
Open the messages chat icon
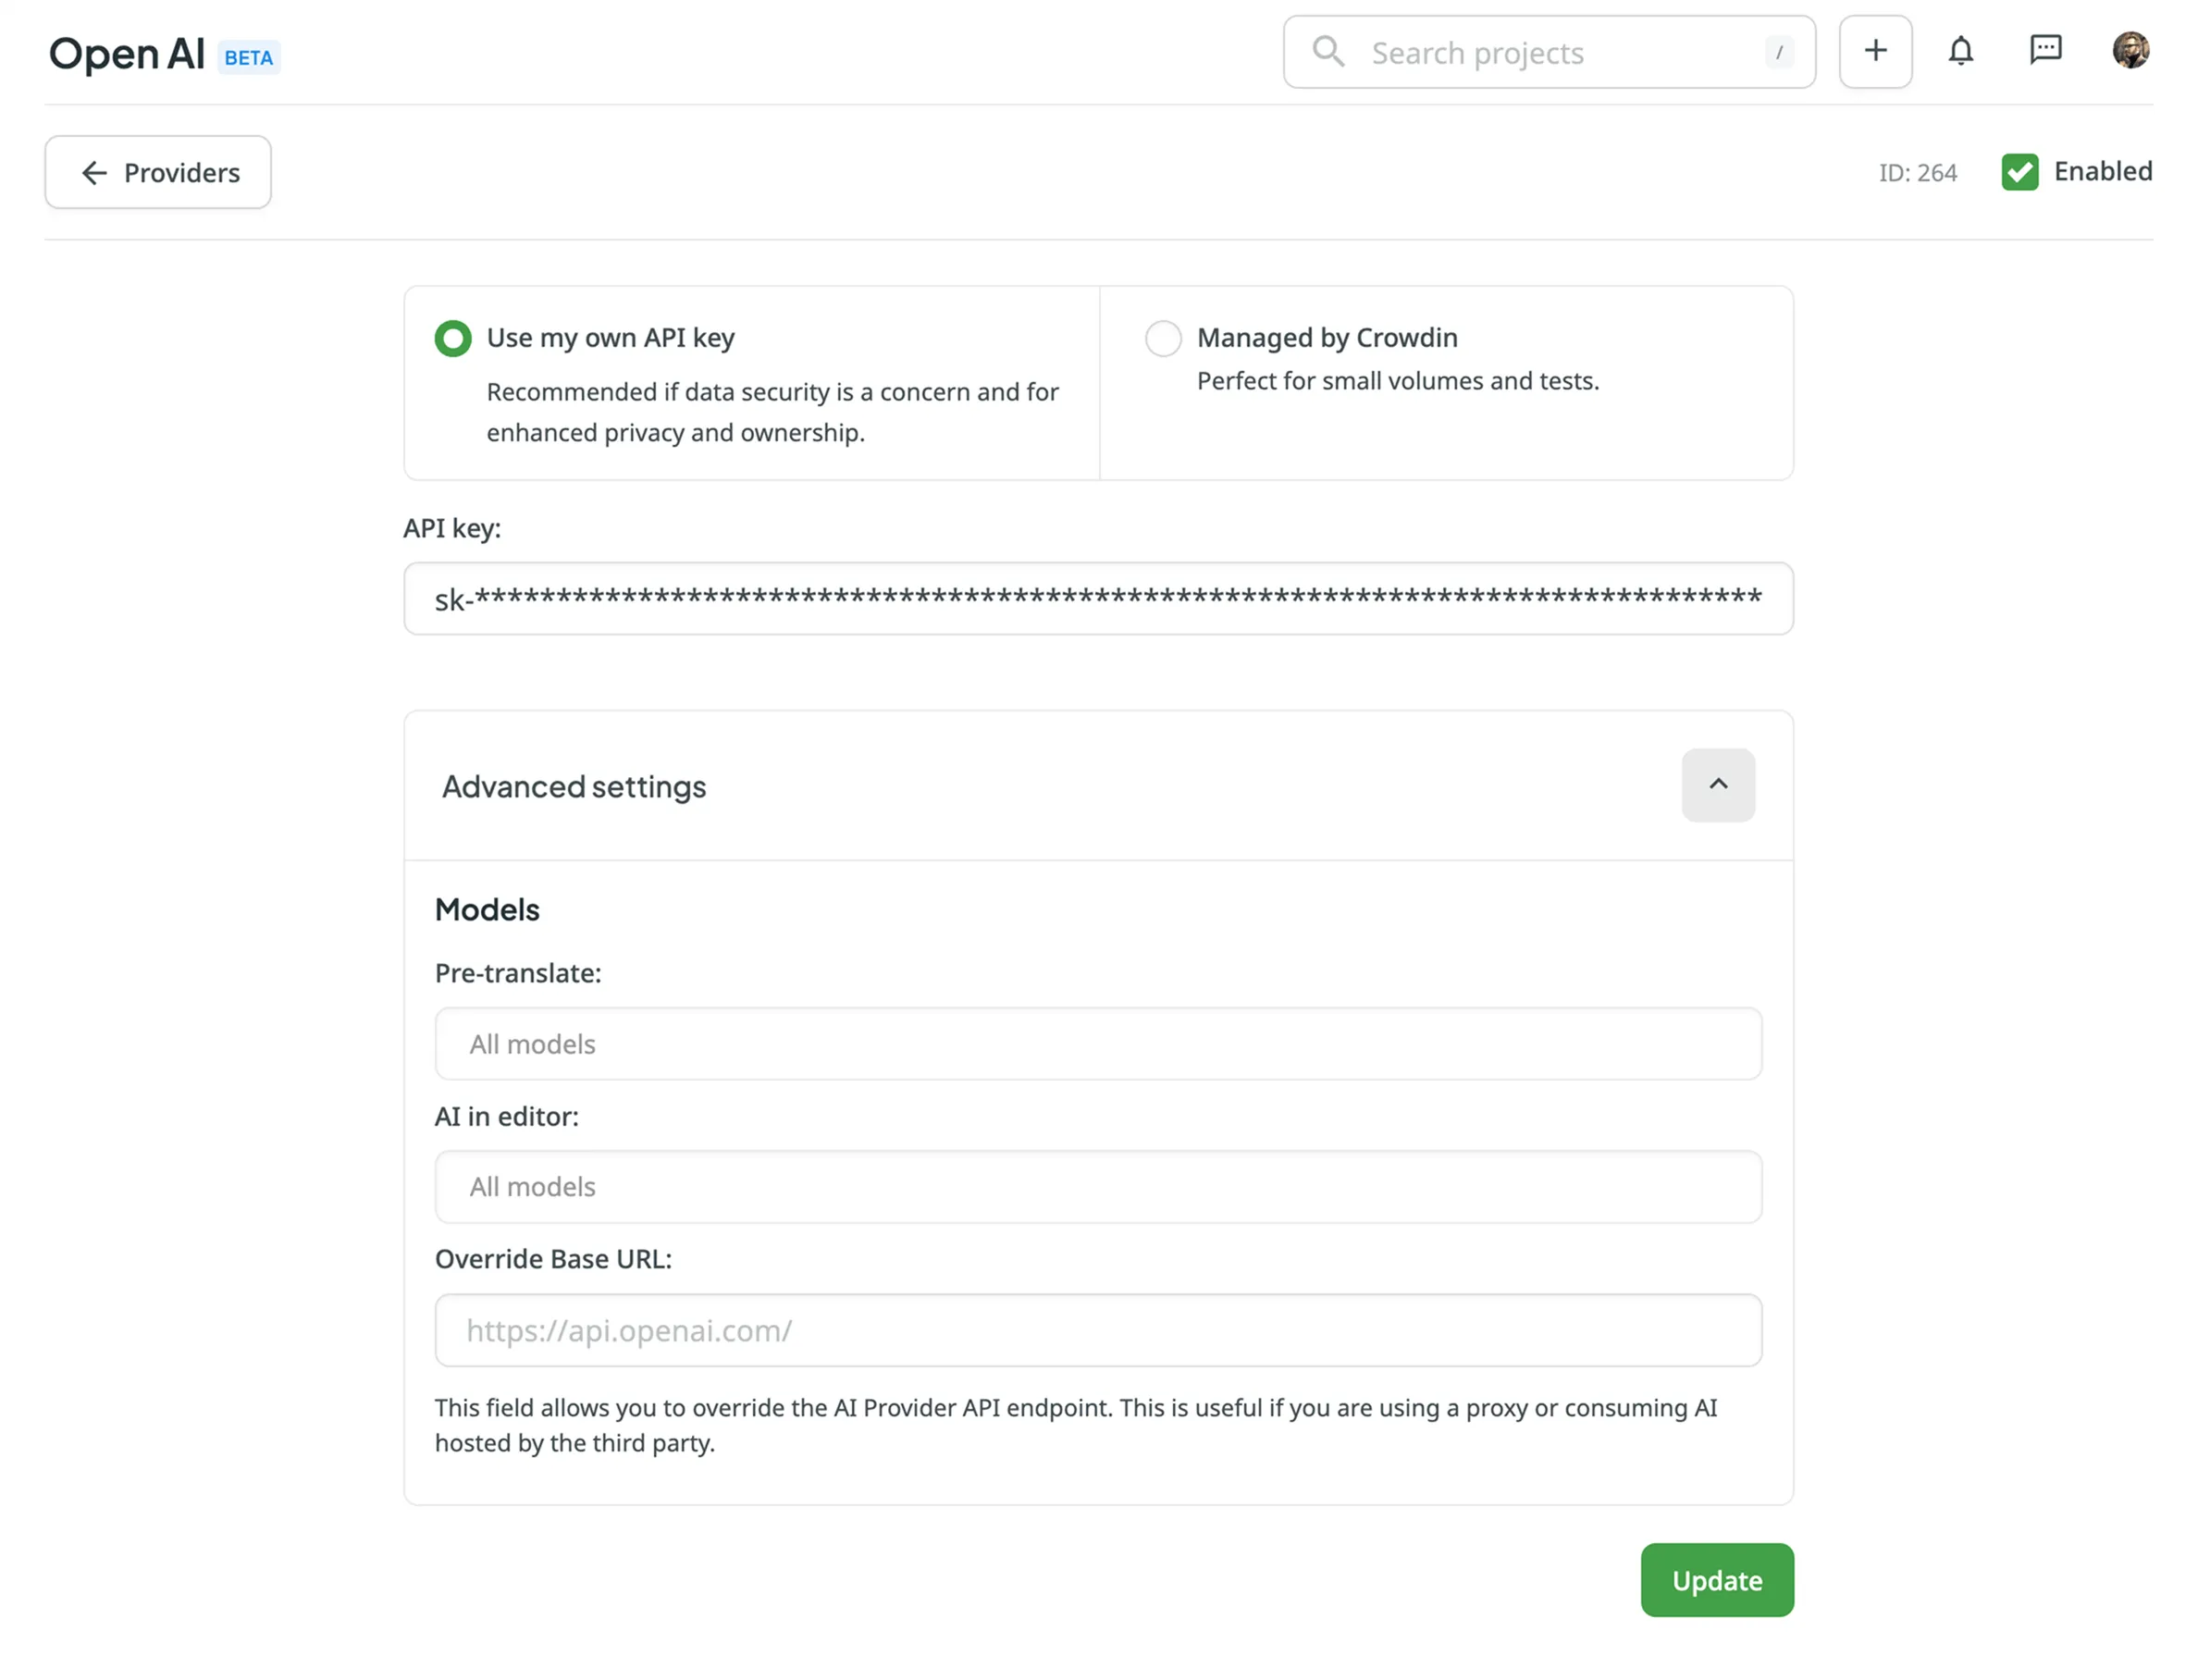point(2045,49)
